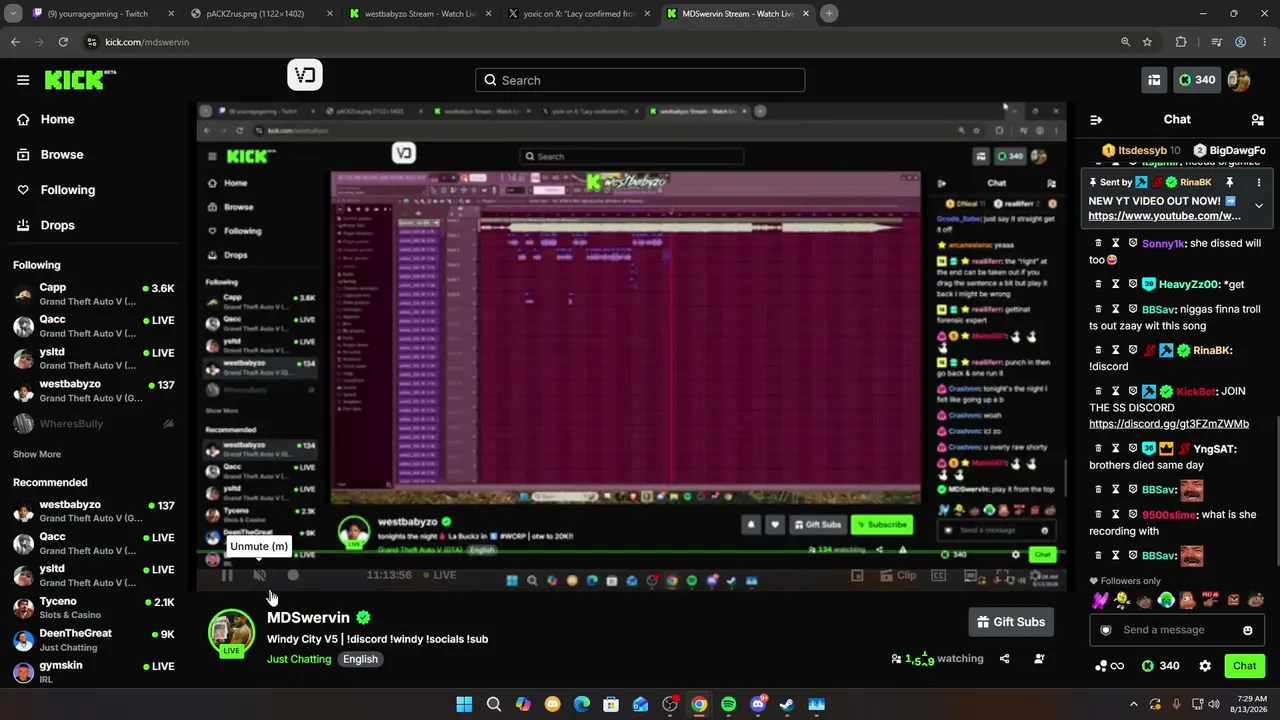Open Steam from the taskbar
The height and width of the screenshot is (720, 1280).
[787, 705]
